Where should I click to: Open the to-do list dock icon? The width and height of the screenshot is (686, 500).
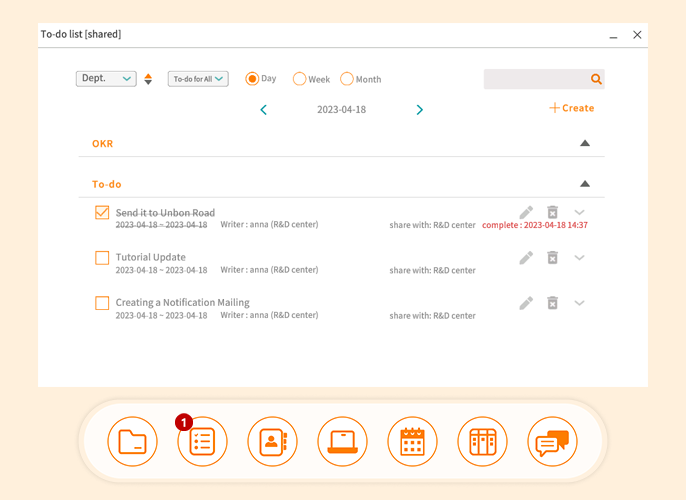[x=203, y=441]
